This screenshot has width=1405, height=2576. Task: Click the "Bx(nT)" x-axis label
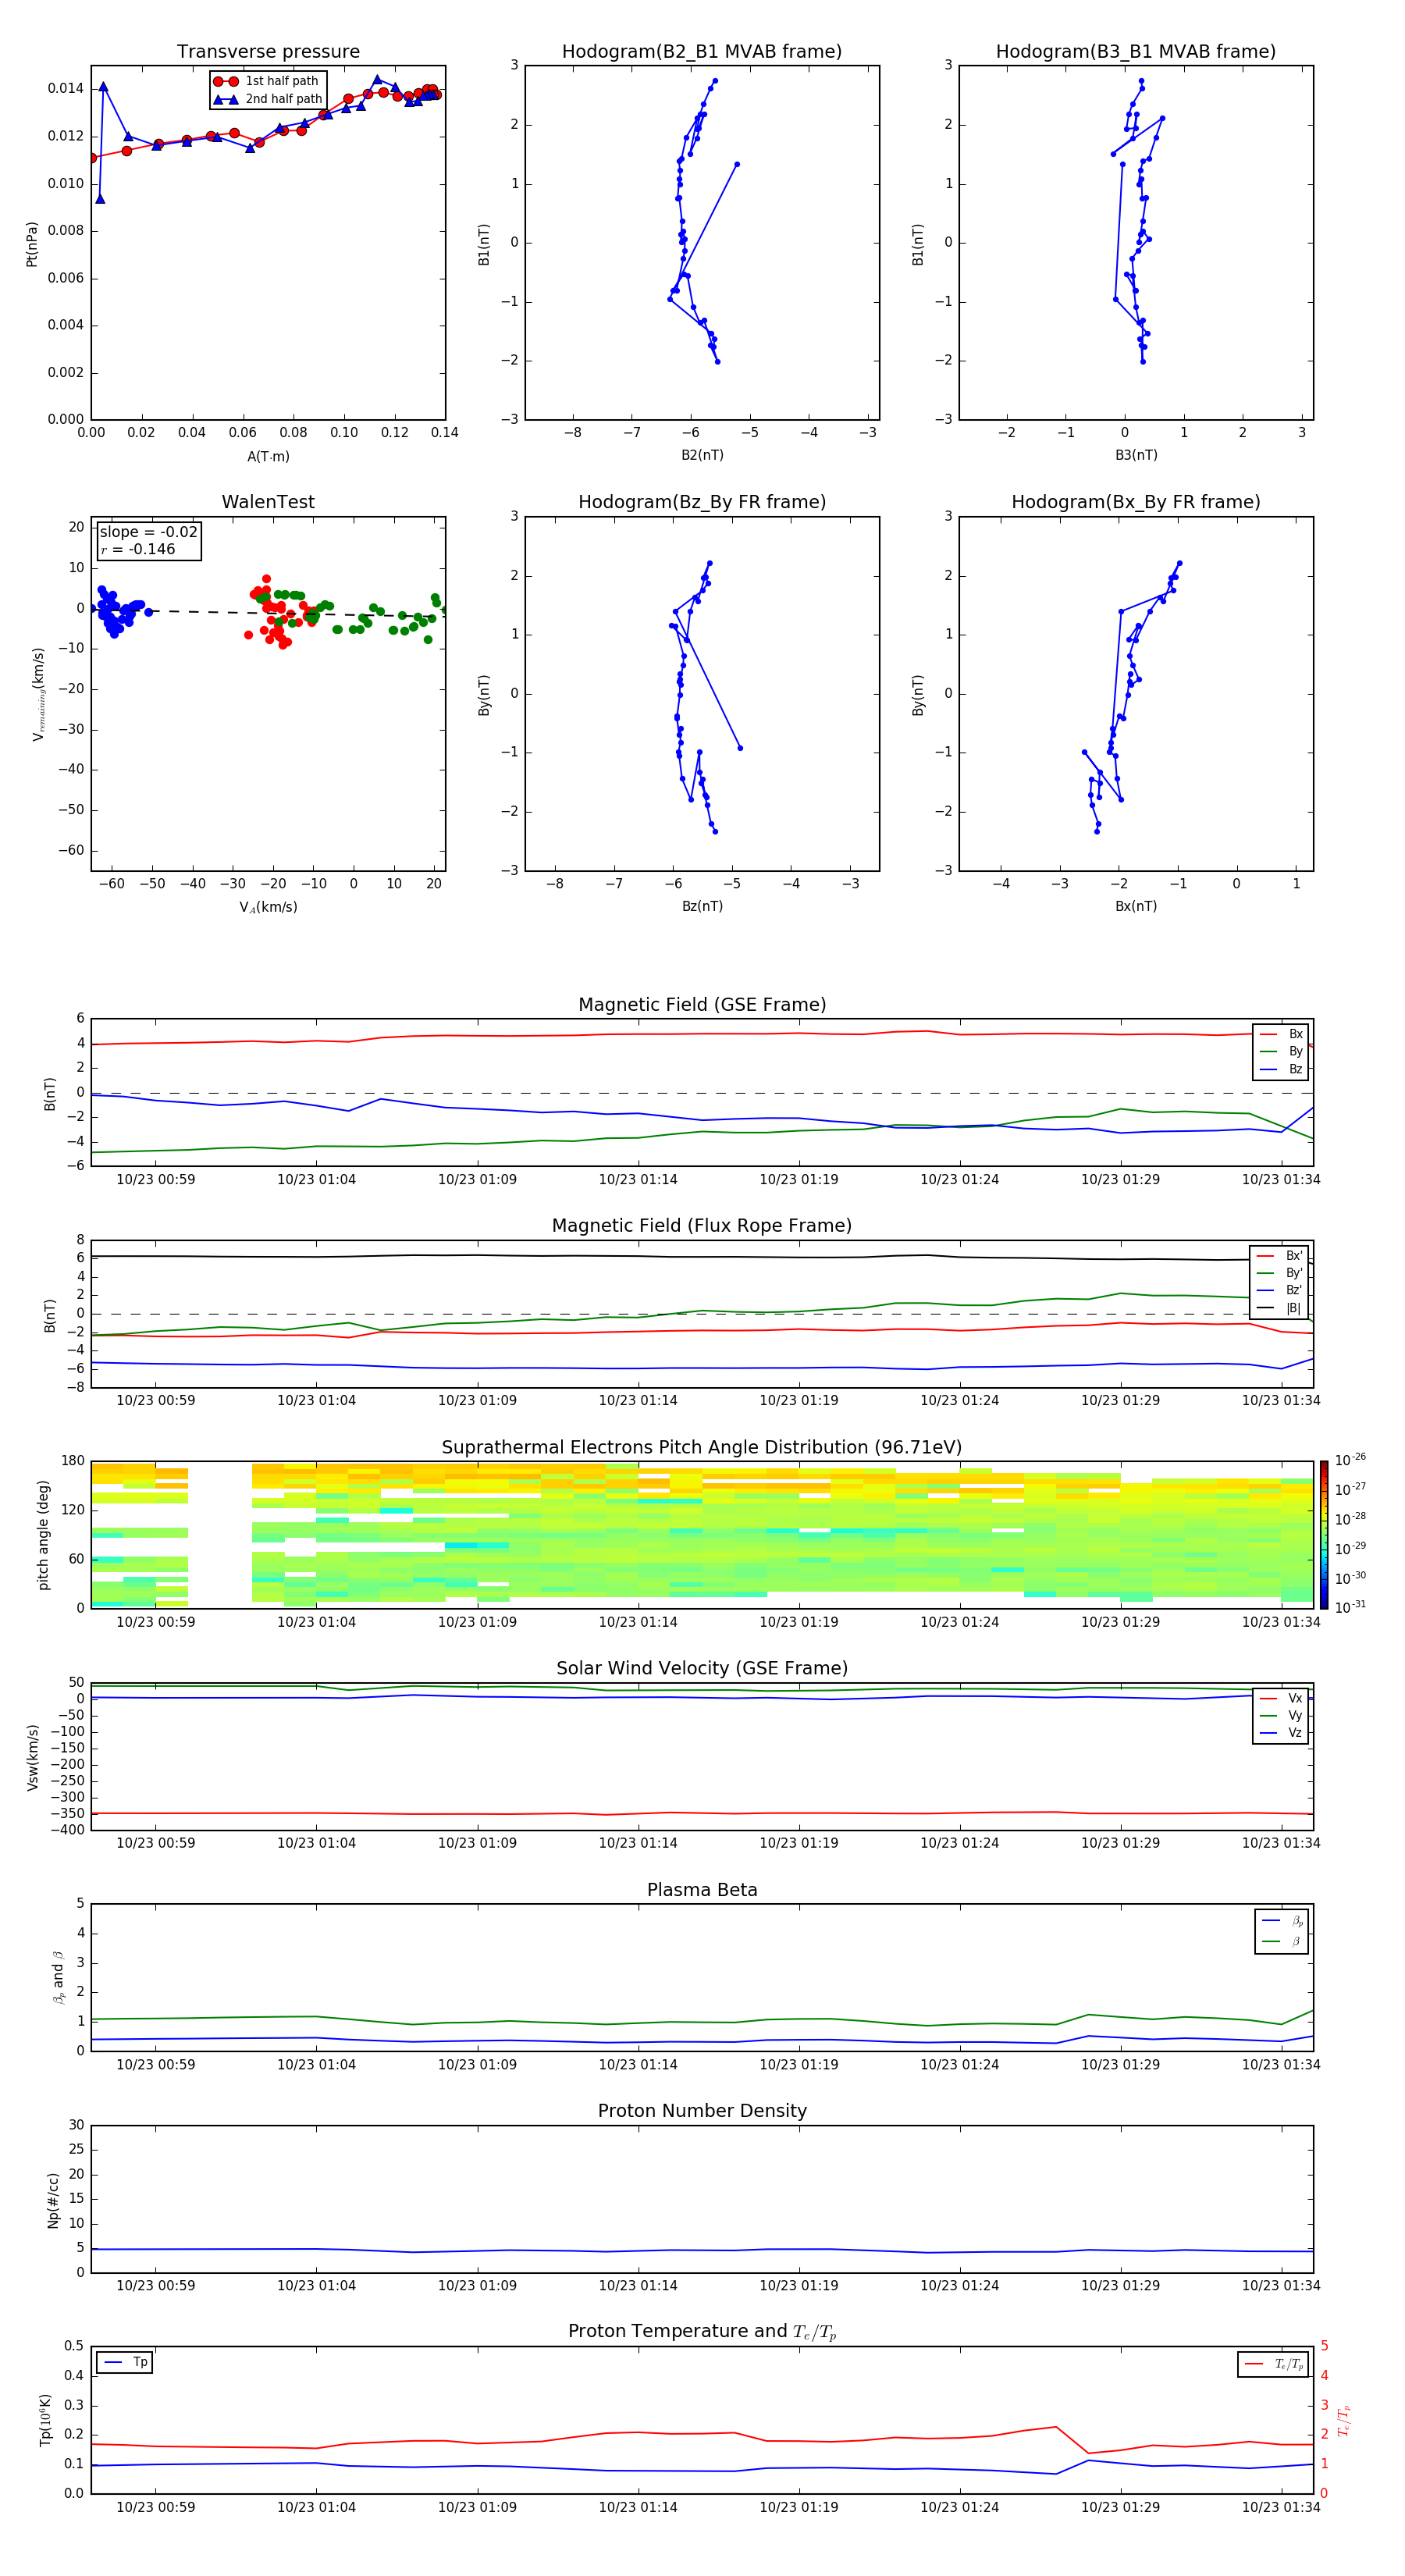tap(1136, 906)
